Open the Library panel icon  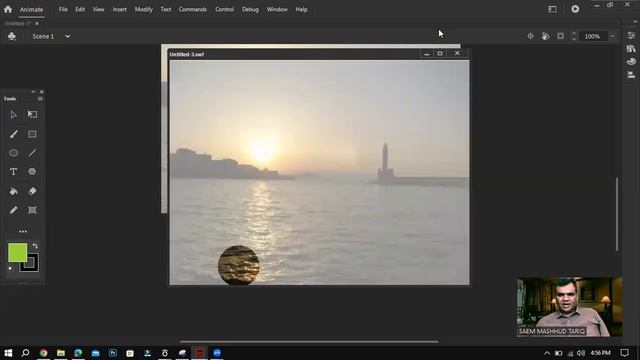(x=631, y=49)
